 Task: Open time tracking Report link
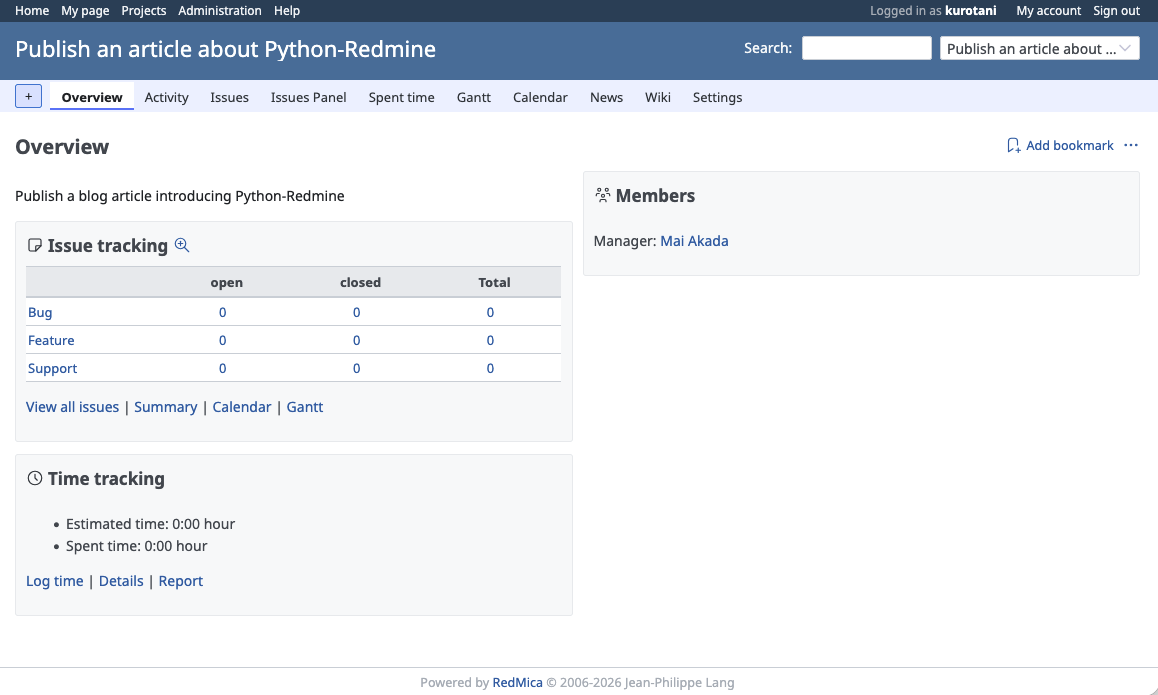click(x=180, y=581)
